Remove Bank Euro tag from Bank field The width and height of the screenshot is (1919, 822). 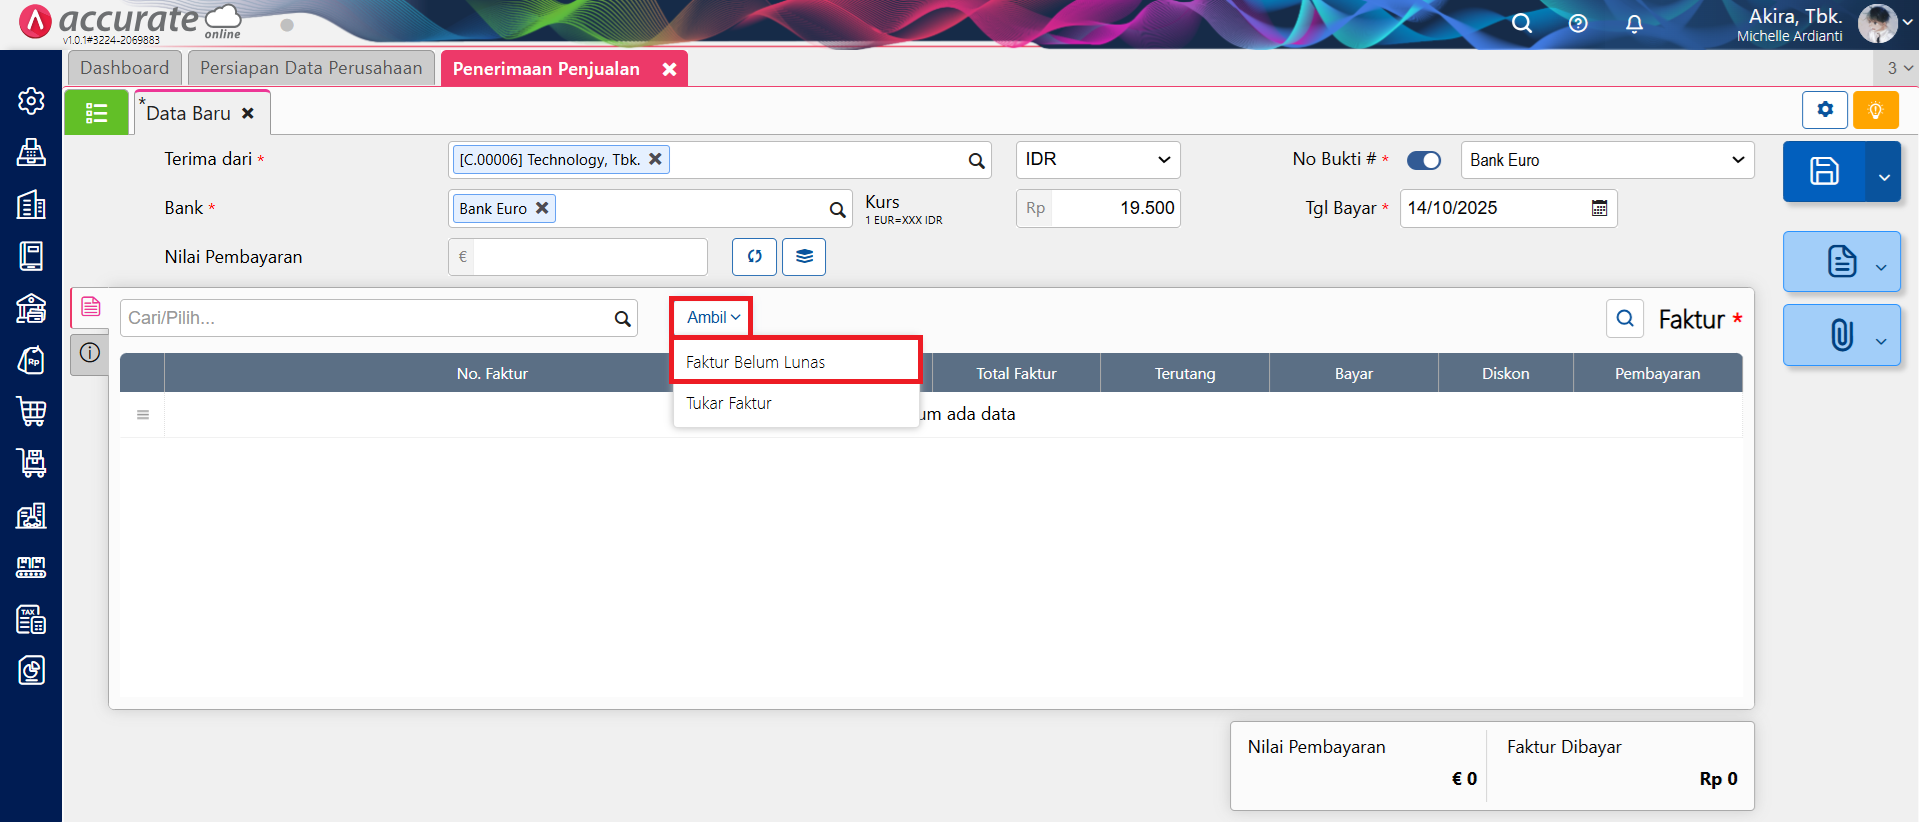(x=542, y=208)
